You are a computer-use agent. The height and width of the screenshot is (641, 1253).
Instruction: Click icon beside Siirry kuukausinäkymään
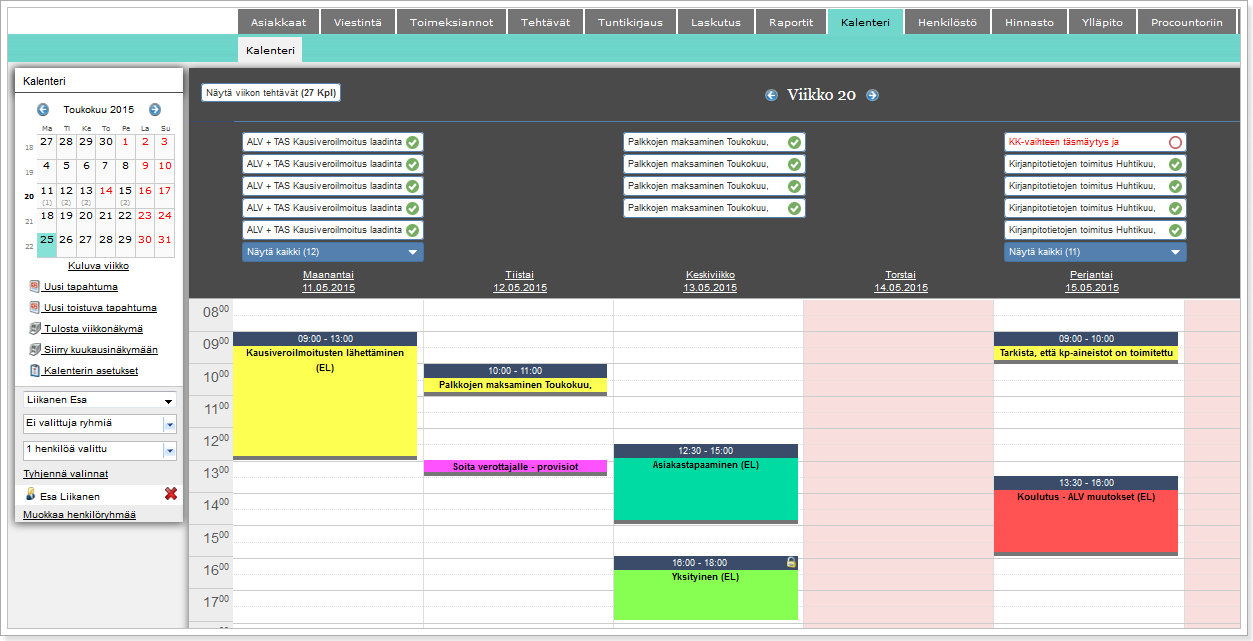coord(35,349)
